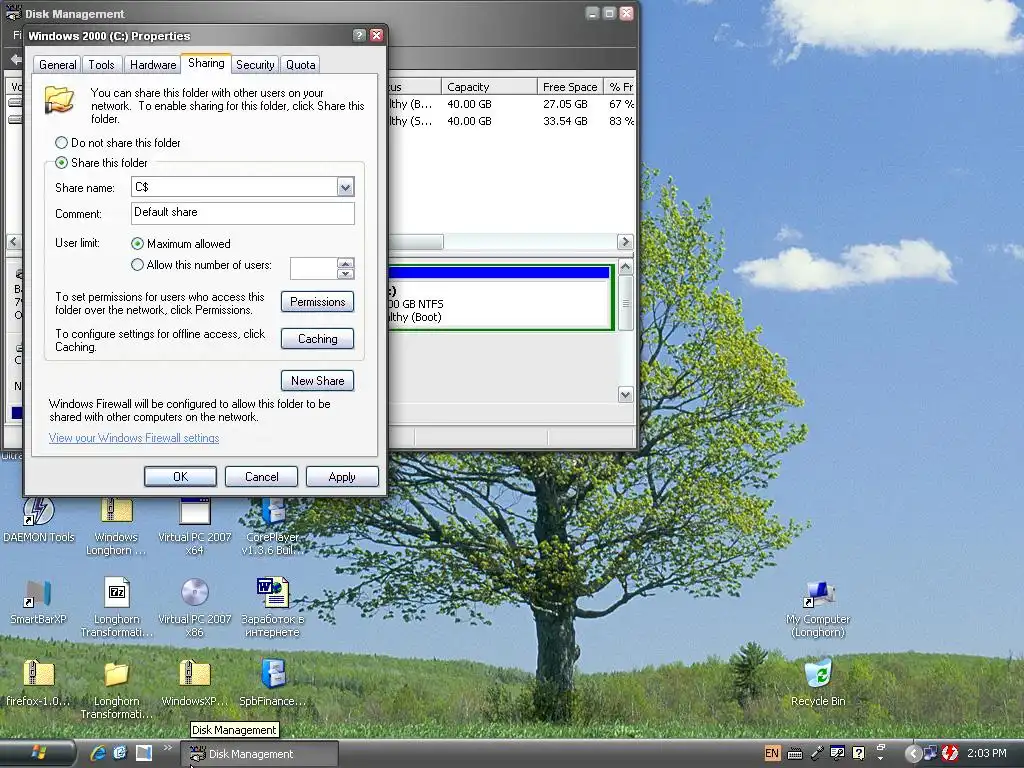Click the Capacity column header in Disk Management

(x=489, y=87)
